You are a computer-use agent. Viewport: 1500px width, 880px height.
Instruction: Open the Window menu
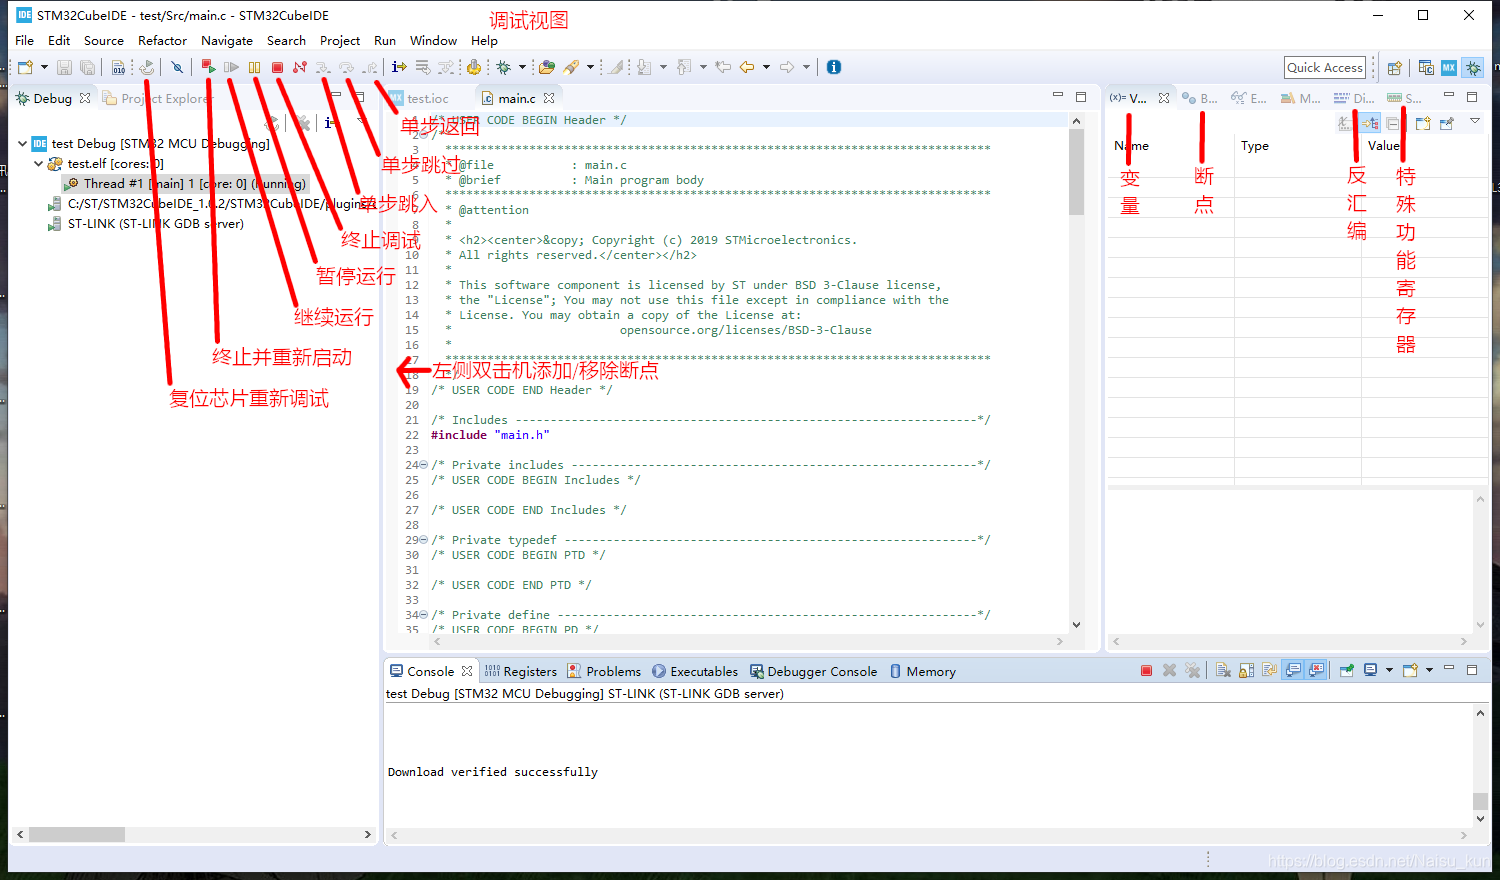(x=433, y=41)
